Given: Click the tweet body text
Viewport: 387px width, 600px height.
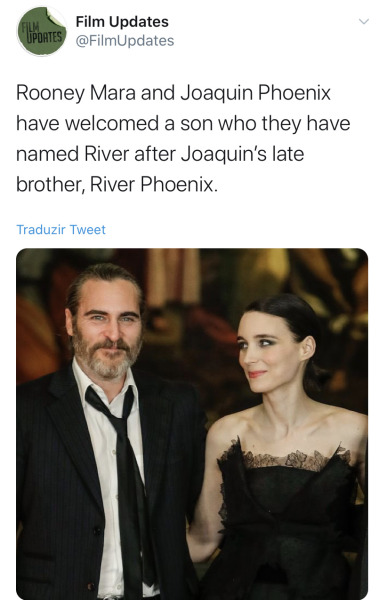Looking at the screenshot, I should pyautogui.click(x=183, y=139).
